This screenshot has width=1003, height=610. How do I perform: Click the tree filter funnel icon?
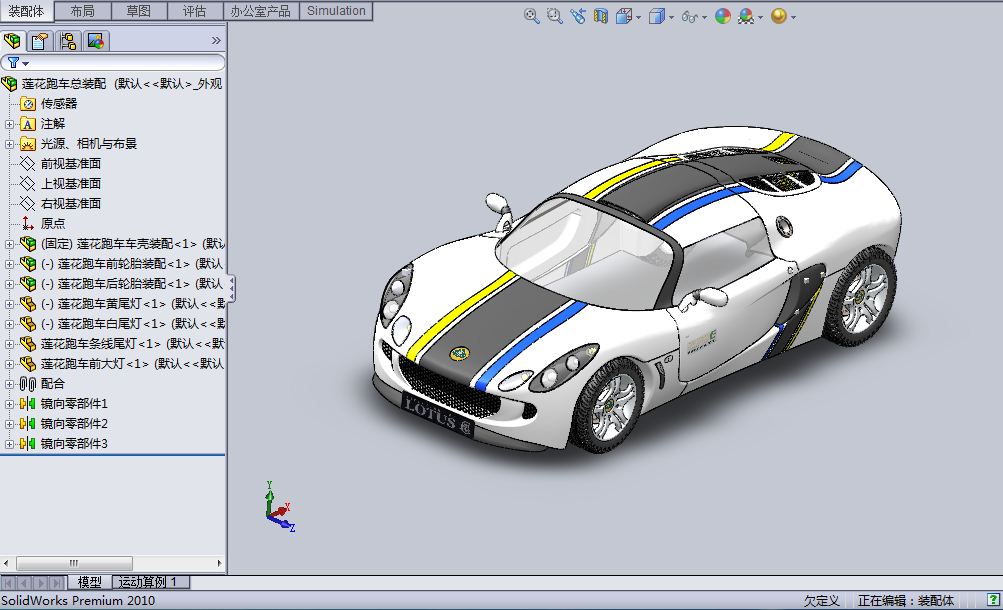click(13, 63)
